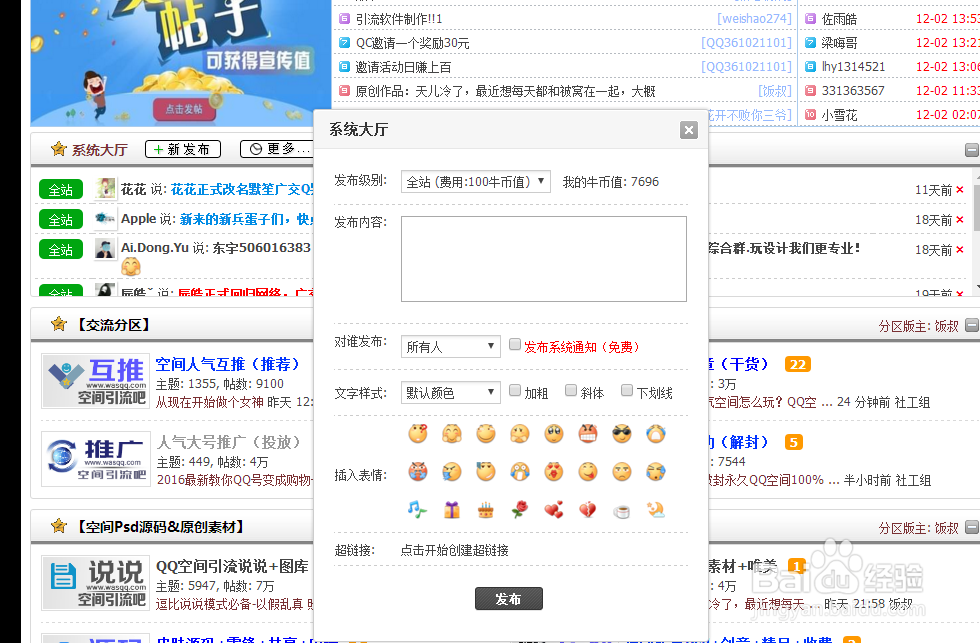The height and width of the screenshot is (643, 980).
Task: Insert the birthday cake emoji
Action: point(486,510)
